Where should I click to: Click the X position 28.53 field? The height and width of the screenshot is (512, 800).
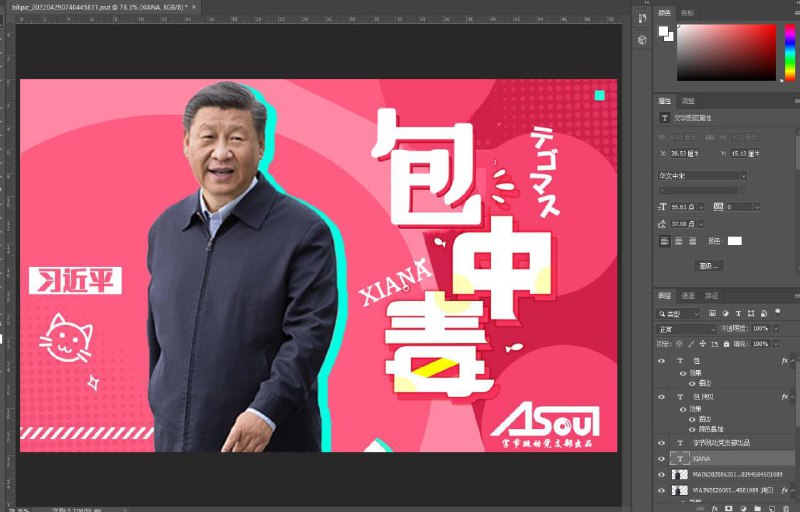click(x=685, y=153)
